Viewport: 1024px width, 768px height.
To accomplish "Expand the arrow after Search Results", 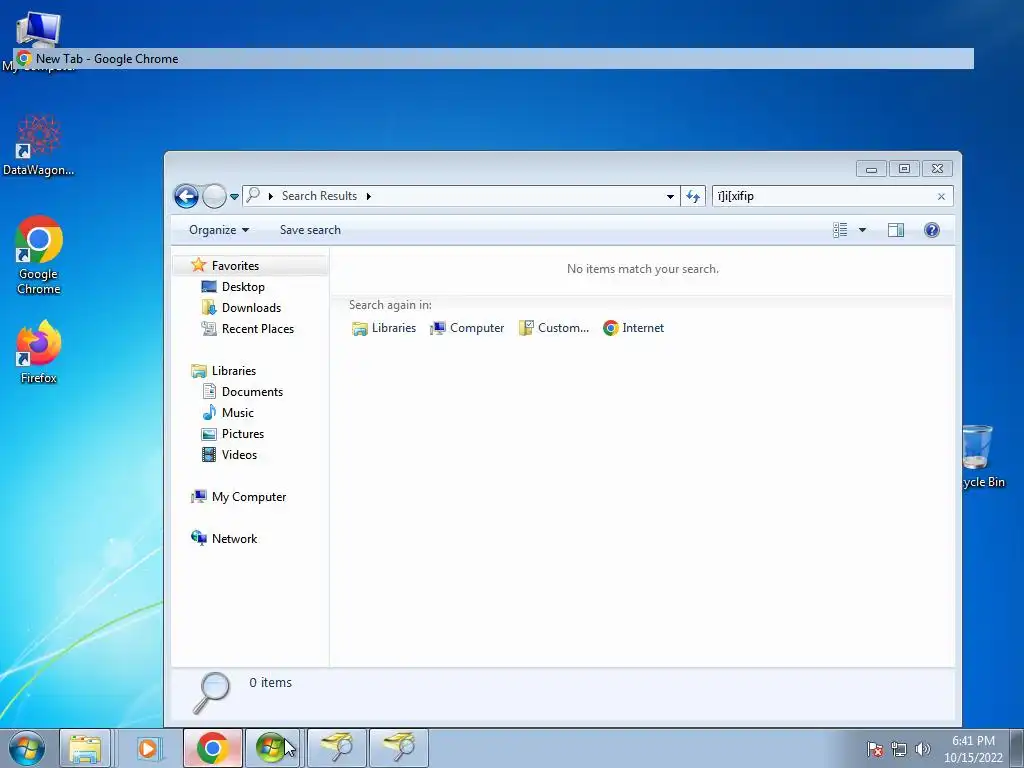I will 368,196.
